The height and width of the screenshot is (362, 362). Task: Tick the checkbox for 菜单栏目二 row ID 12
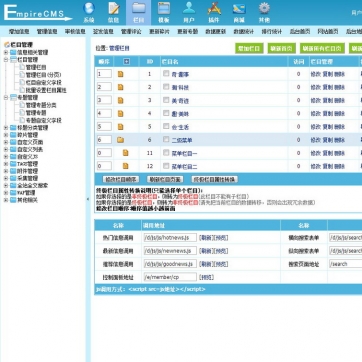click(x=166, y=166)
